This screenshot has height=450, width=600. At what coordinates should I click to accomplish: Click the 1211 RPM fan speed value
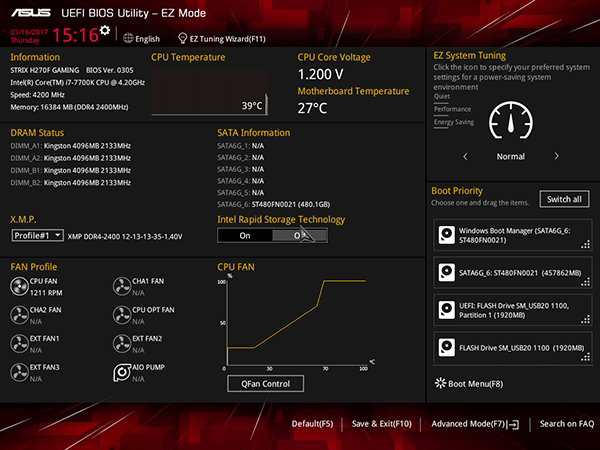click(46, 293)
